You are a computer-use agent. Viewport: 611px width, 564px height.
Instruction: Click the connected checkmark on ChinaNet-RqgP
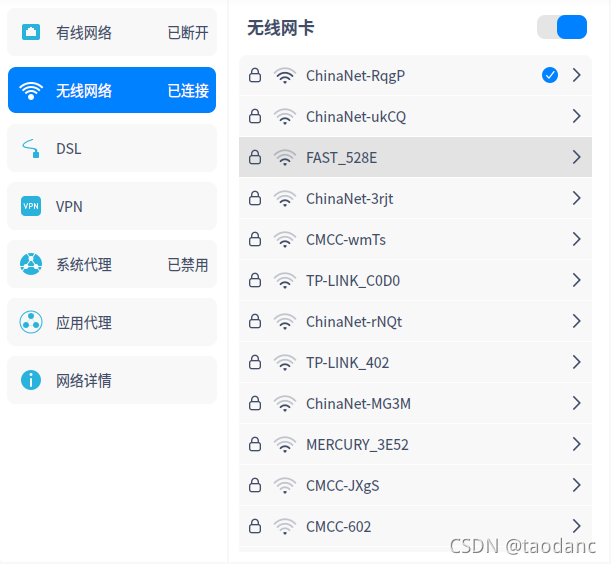[549, 75]
